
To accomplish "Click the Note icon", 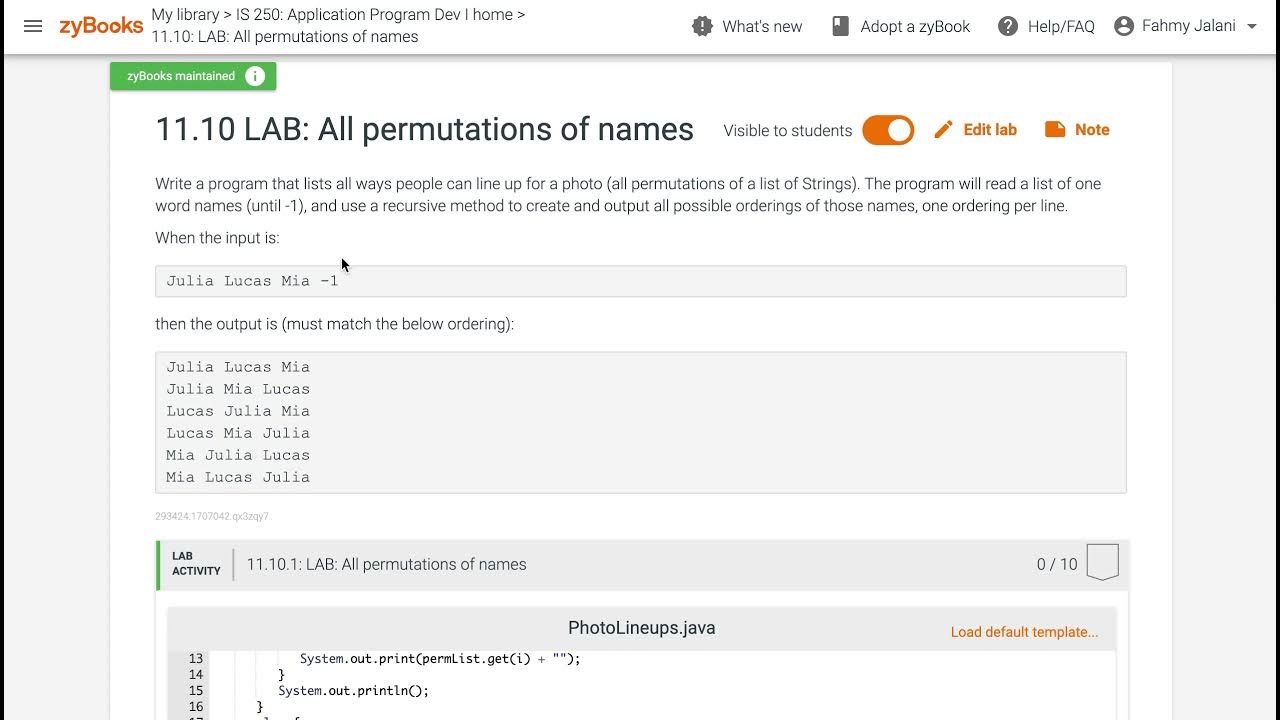I will point(1055,130).
